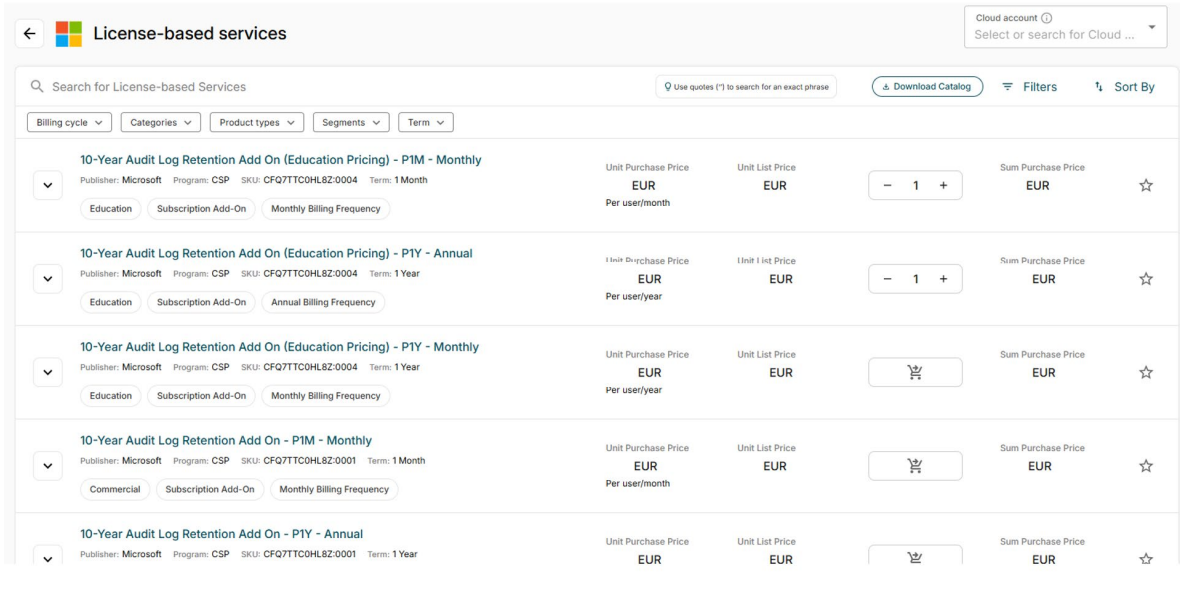This screenshot has height=595, width=1186.
Task: Add the Add On P1Y Annual to cart
Action: click(915, 556)
